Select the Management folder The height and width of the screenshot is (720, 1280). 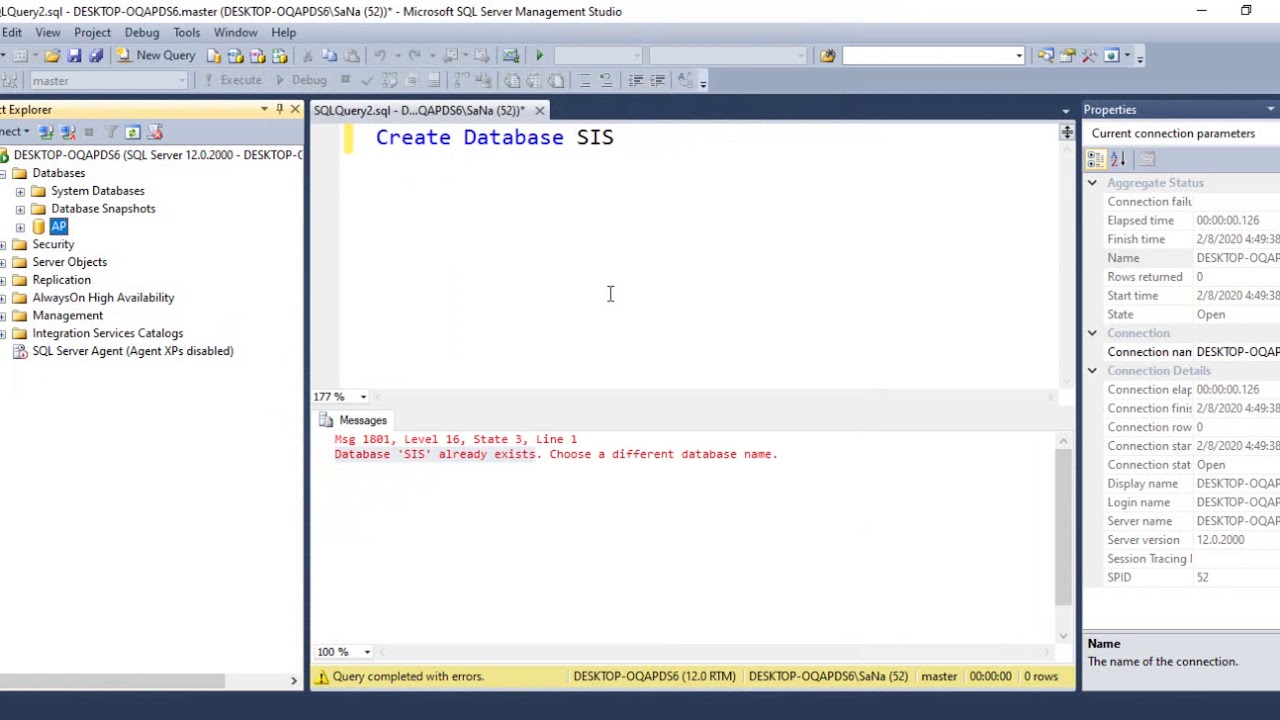point(67,316)
